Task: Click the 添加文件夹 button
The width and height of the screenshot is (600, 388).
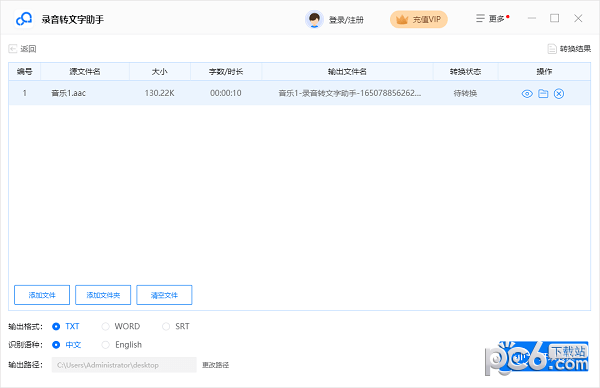Action: (103, 295)
